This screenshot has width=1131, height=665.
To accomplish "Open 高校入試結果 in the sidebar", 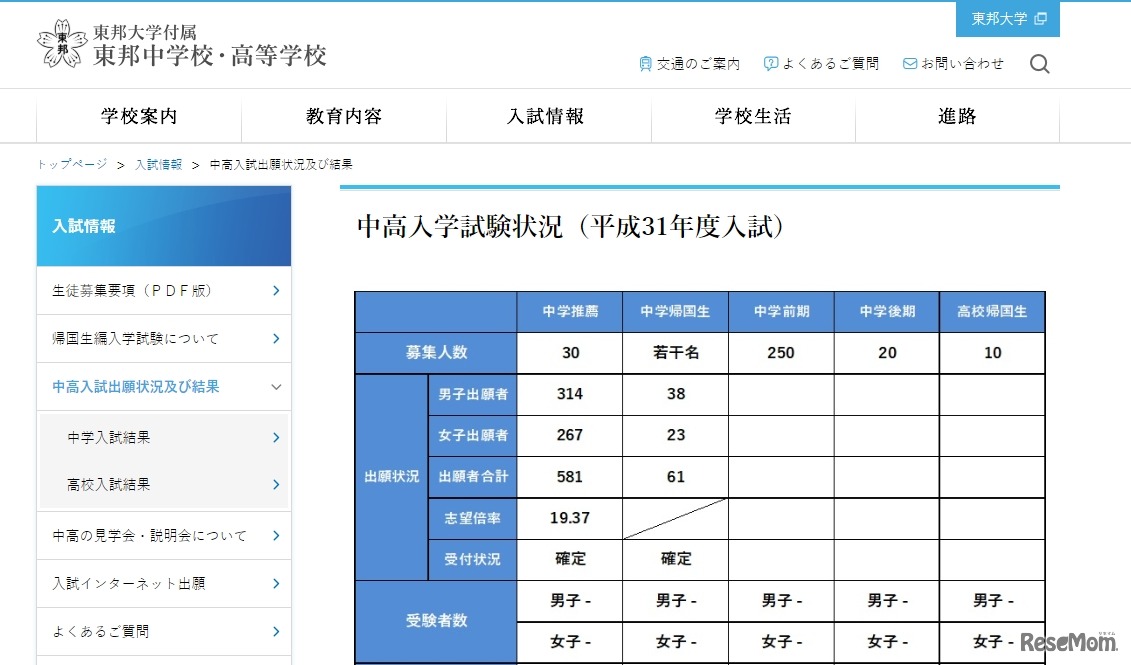I will 109,484.
